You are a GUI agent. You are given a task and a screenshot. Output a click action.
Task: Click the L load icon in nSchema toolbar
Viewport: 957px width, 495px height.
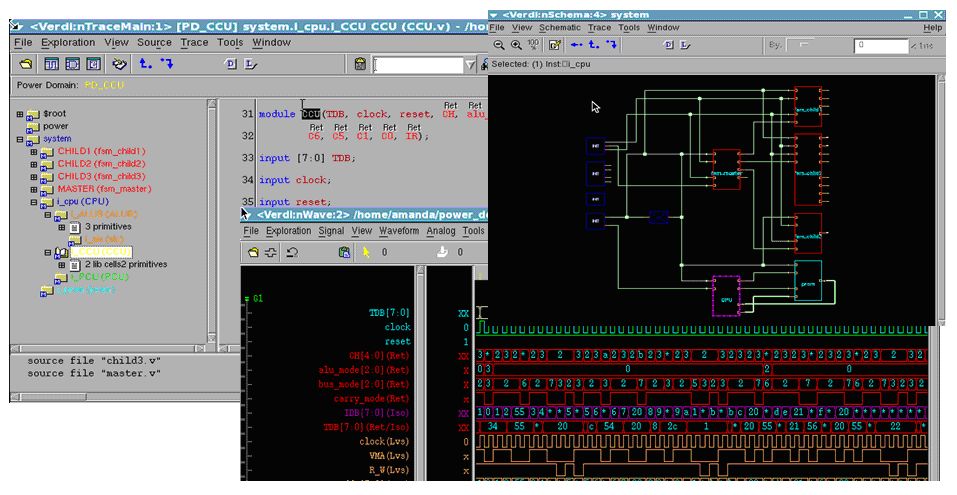pyautogui.click(x=685, y=45)
